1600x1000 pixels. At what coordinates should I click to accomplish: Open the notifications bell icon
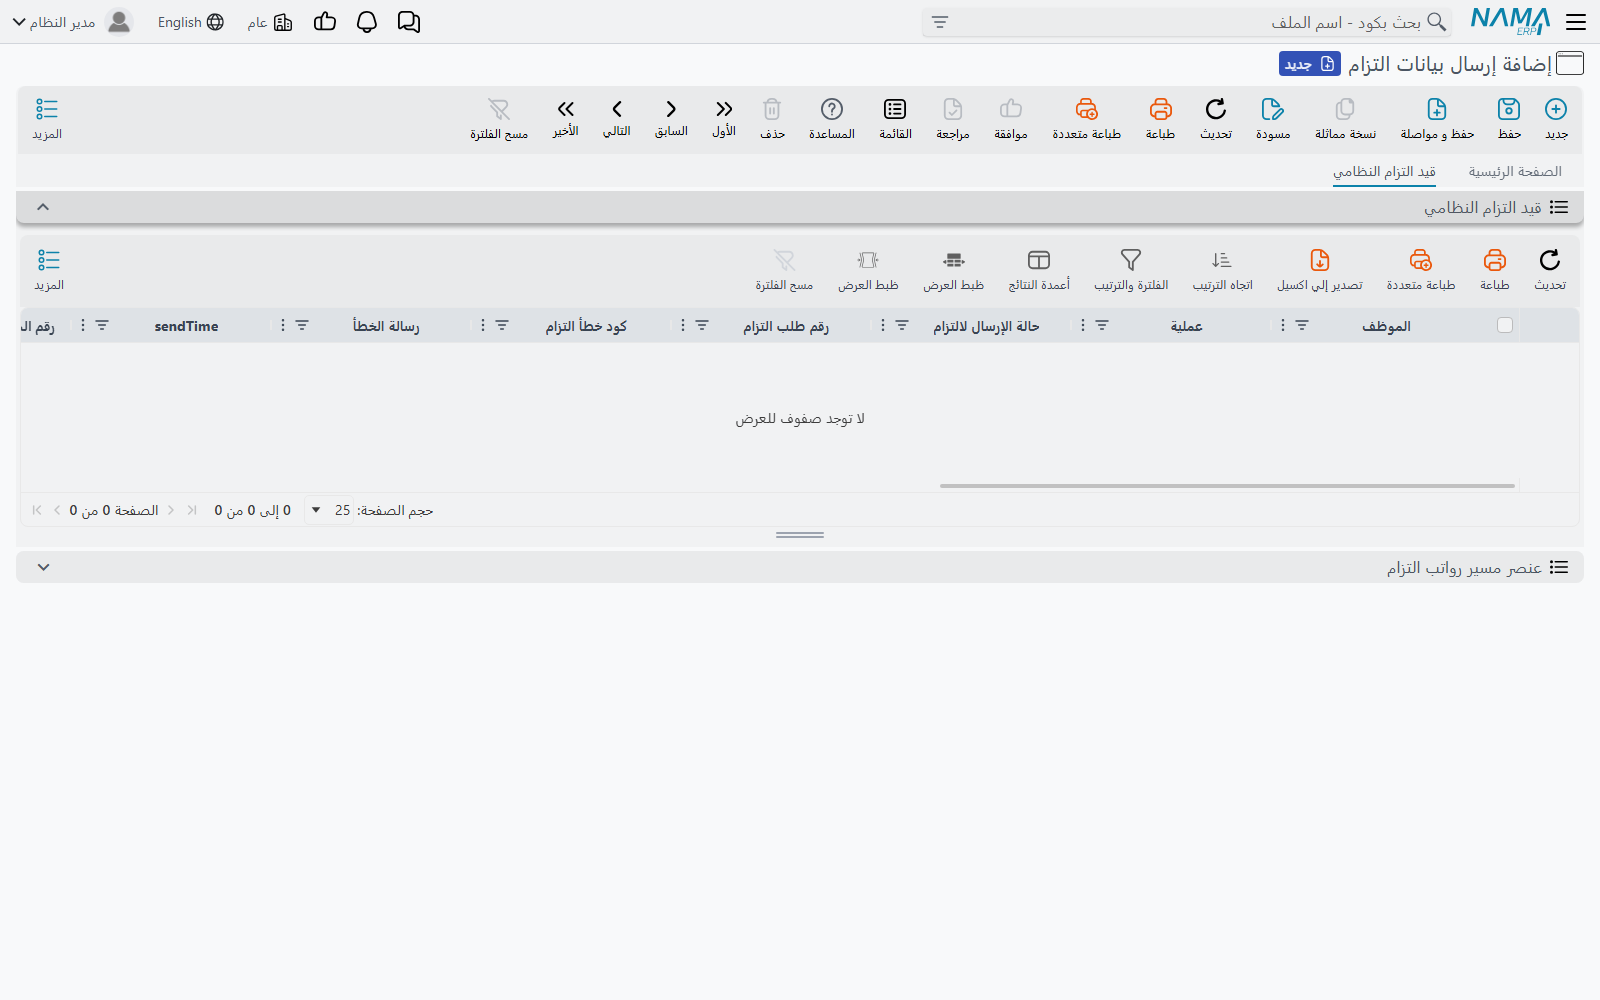point(367,22)
